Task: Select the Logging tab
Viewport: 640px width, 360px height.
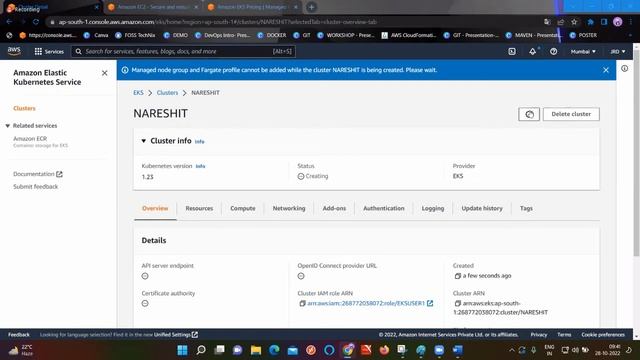Action: [x=433, y=208]
